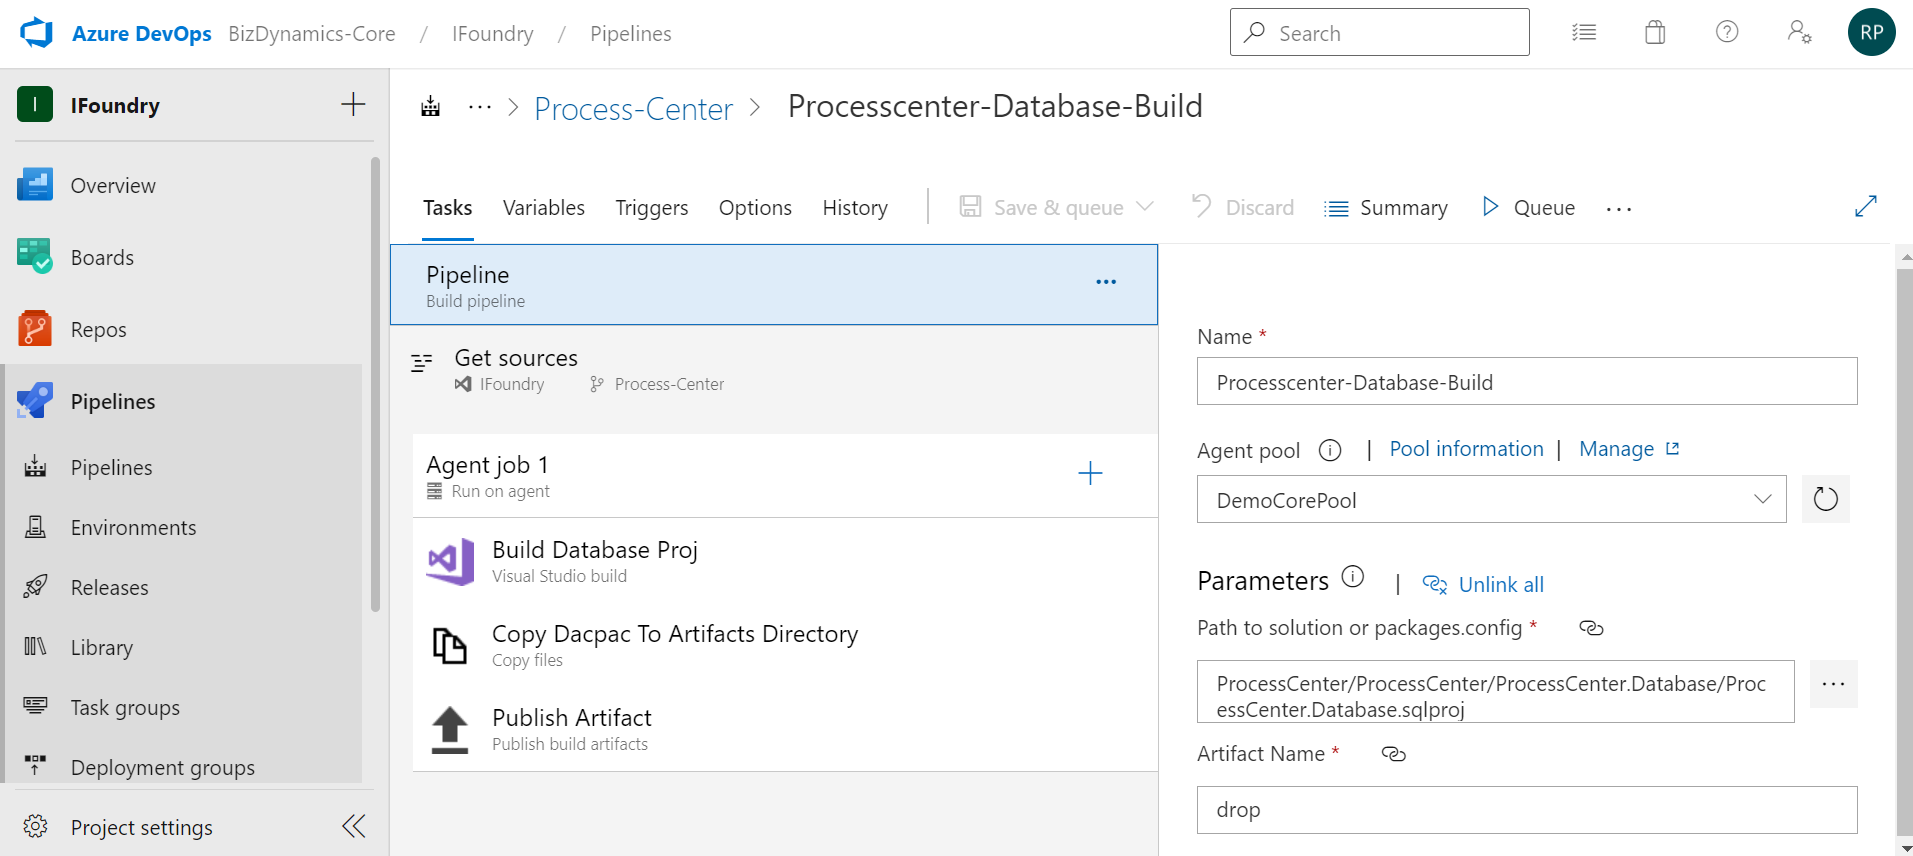Open the Pipeline row ellipsis menu
Viewport: 1913px width, 856px height.
pos(1106,282)
